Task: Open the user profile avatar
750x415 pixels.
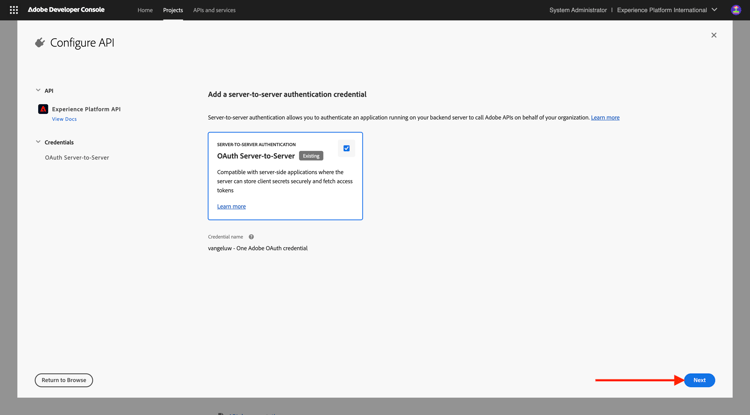Action: coord(736,10)
